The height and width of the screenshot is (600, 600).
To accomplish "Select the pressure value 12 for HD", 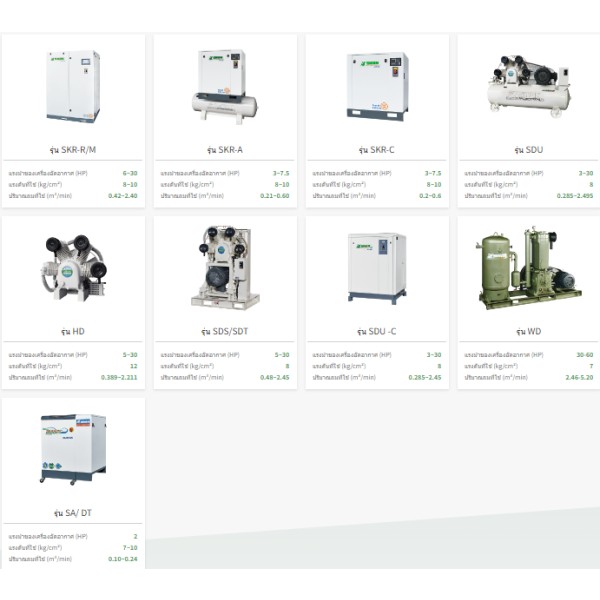I will (134, 366).
